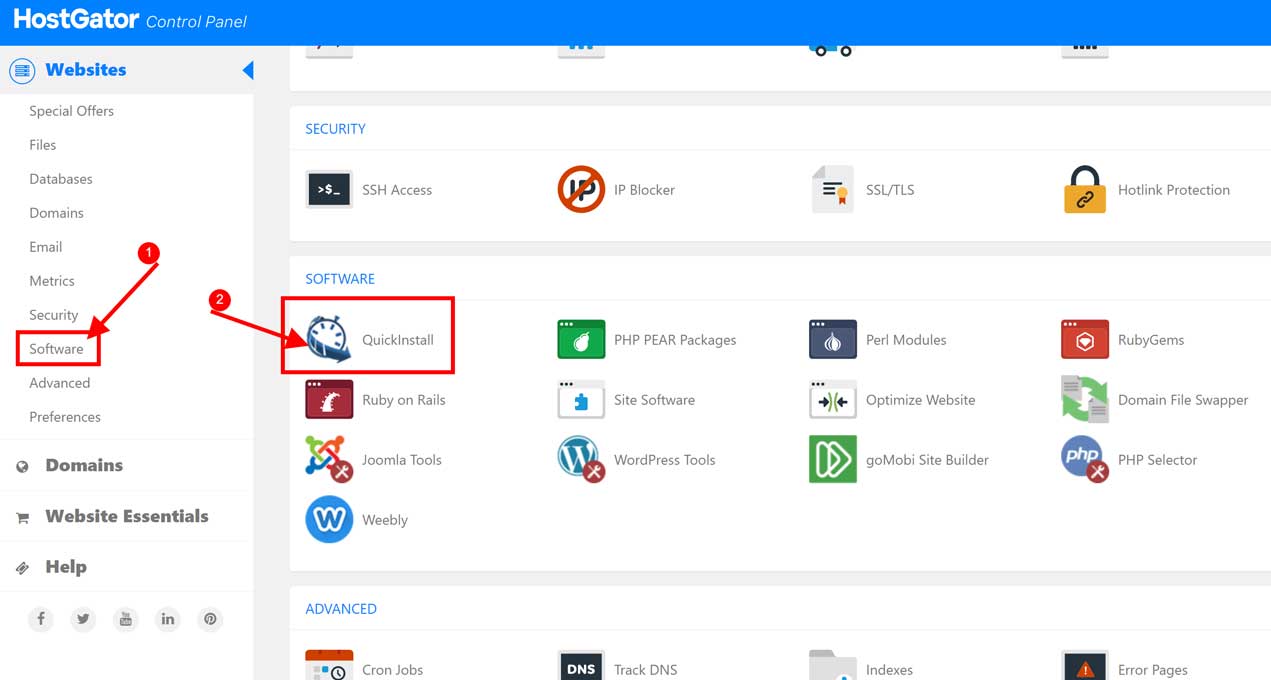Select Preferences in the sidebar
This screenshot has width=1271, height=680.
(65, 417)
